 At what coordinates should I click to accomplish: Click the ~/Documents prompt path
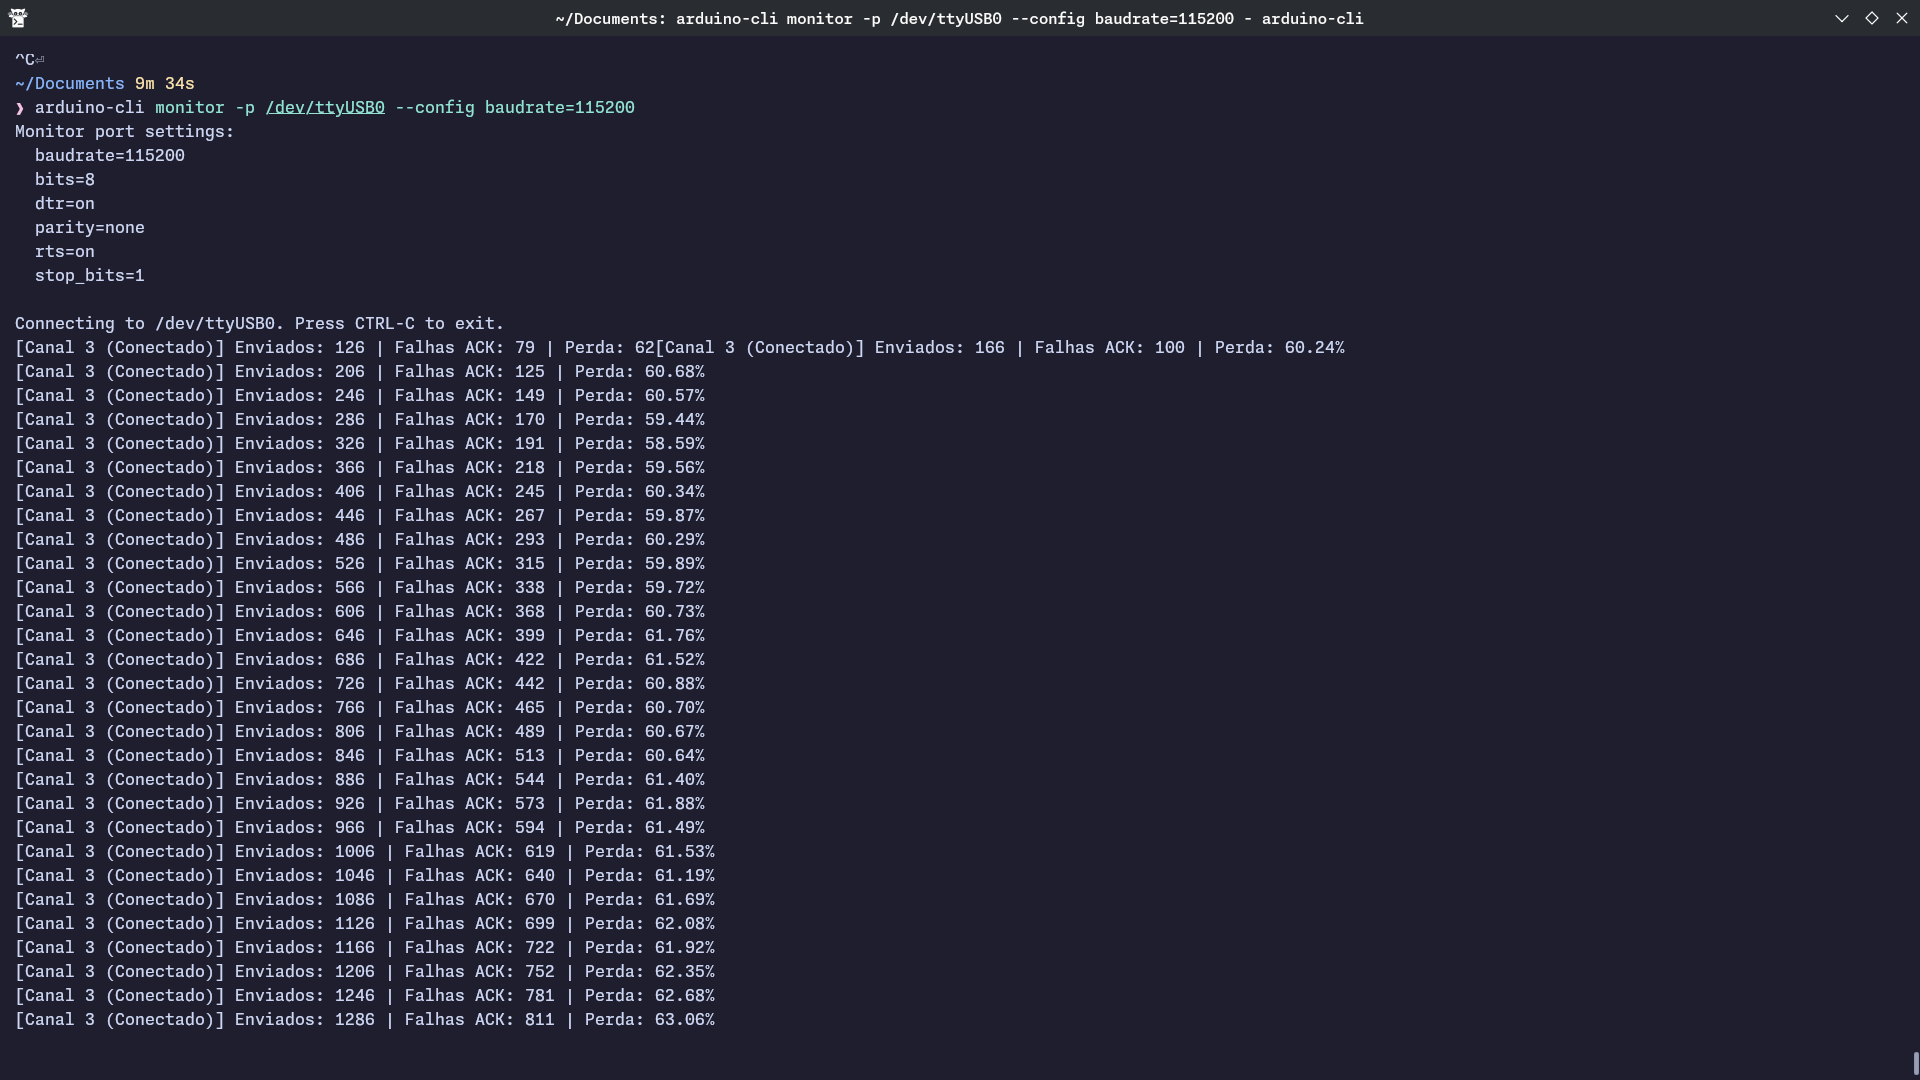pos(70,83)
